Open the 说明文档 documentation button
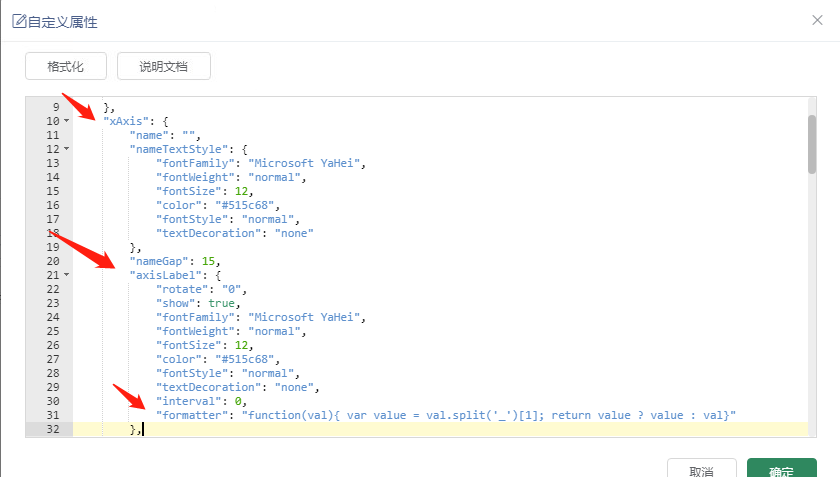Screen dimensions: 840x477 pyautogui.click(x=163, y=66)
